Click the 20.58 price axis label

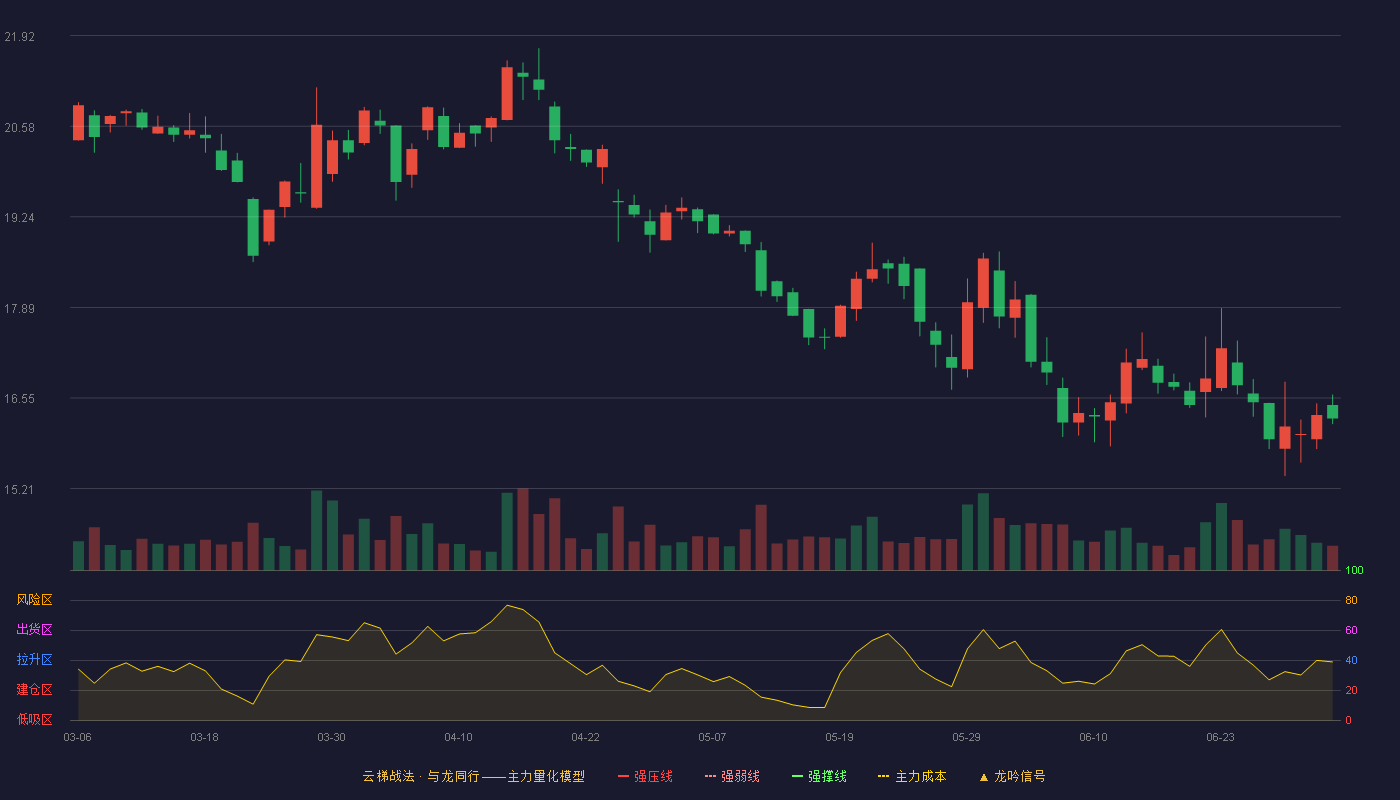(x=20, y=127)
